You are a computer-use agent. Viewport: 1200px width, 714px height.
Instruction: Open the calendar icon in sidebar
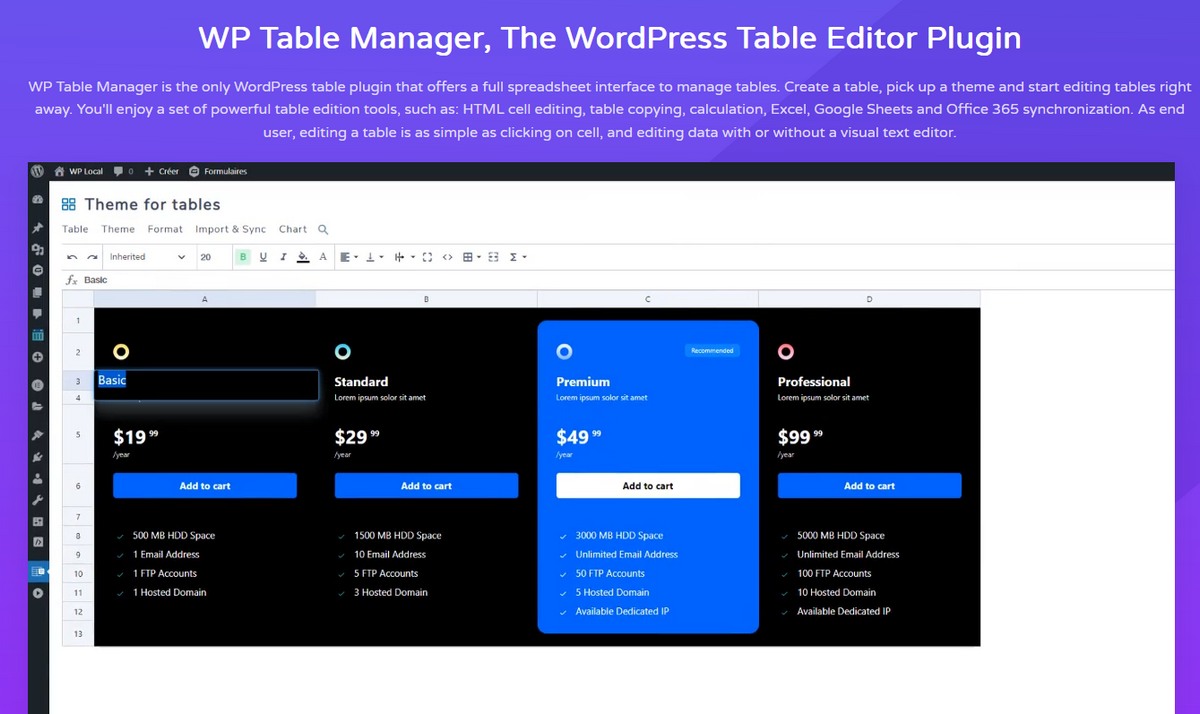(38, 335)
